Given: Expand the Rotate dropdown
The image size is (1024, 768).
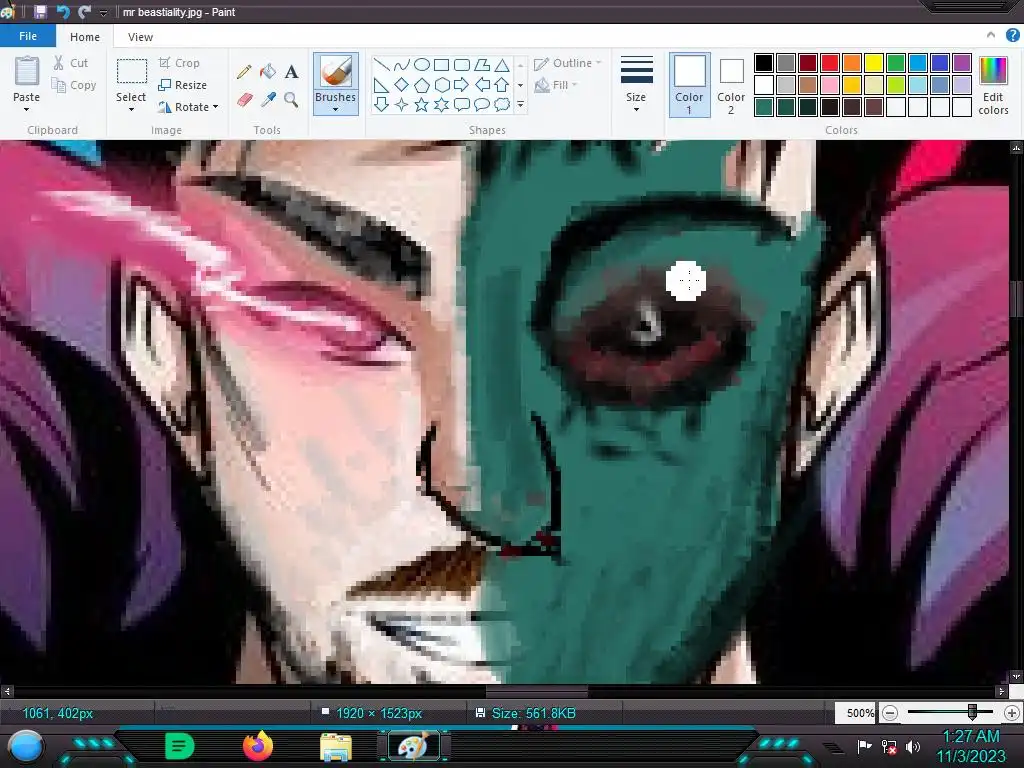Looking at the screenshot, I should (x=216, y=106).
